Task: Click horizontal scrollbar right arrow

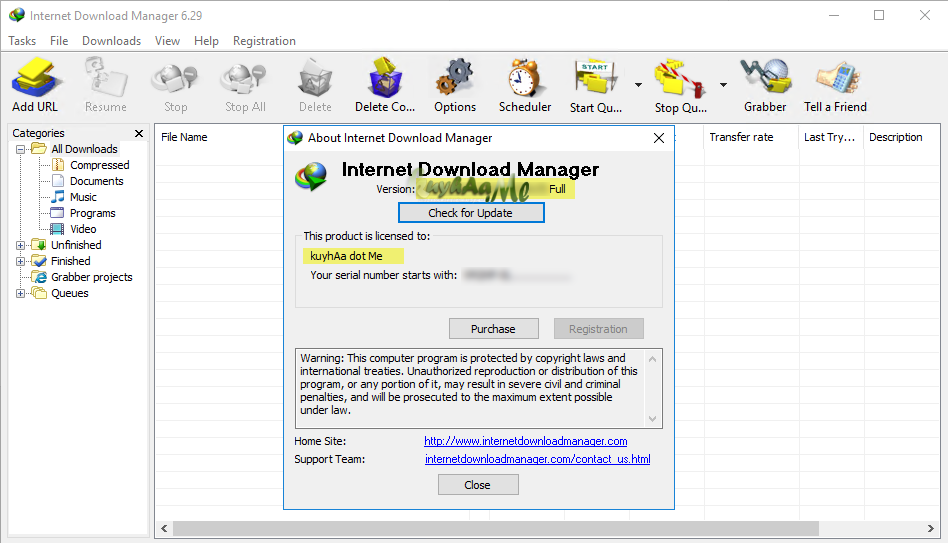Action: [930, 528]
